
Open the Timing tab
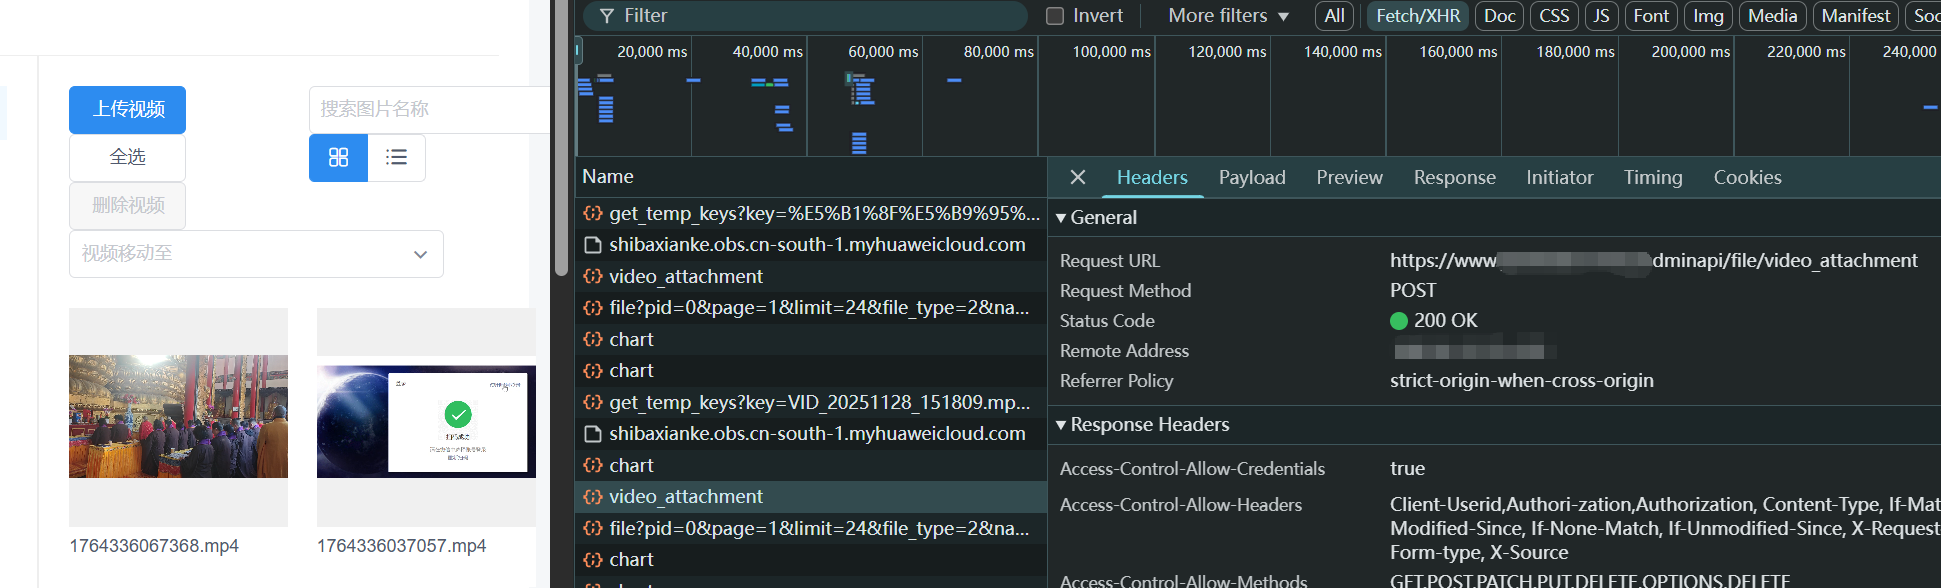tap(1652, 178)
